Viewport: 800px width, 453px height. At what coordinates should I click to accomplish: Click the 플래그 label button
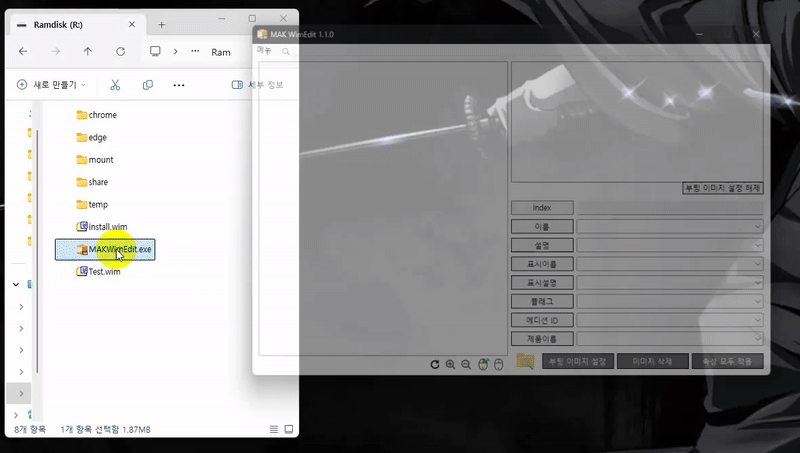point(542,301)
